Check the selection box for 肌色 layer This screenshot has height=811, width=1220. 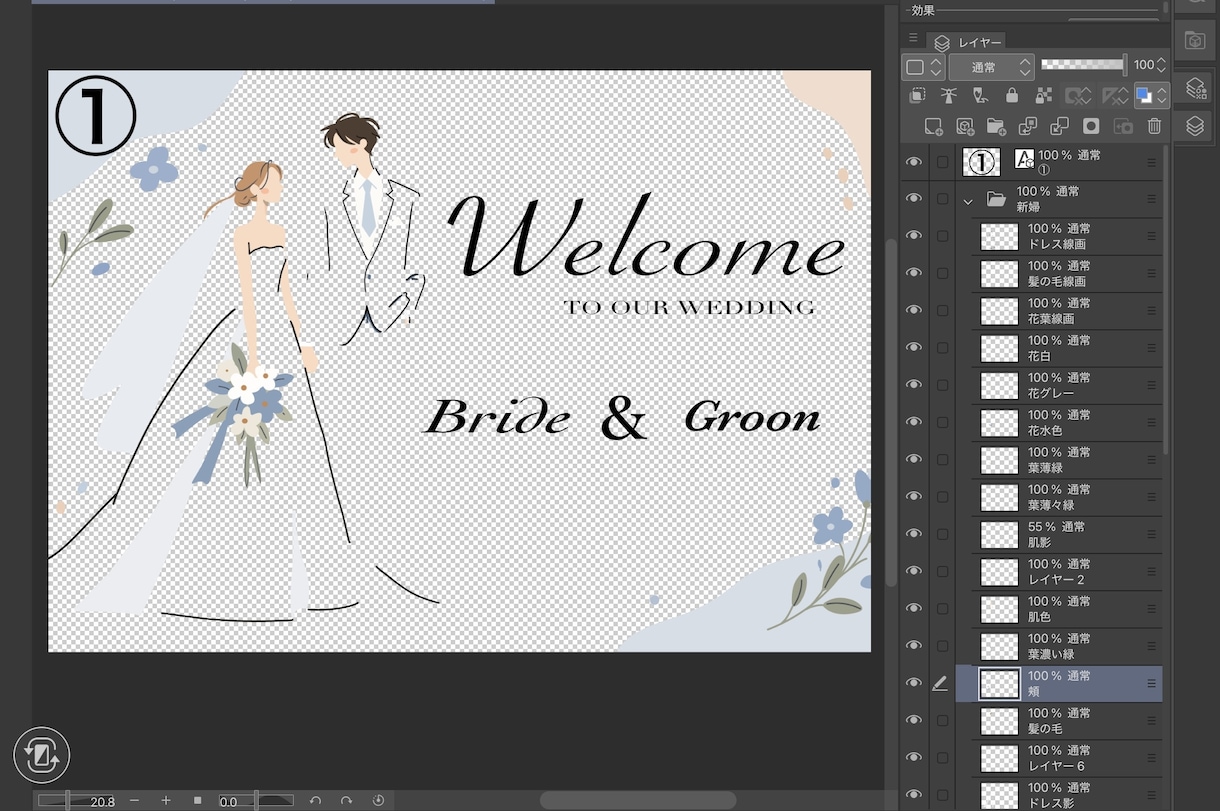942,609
